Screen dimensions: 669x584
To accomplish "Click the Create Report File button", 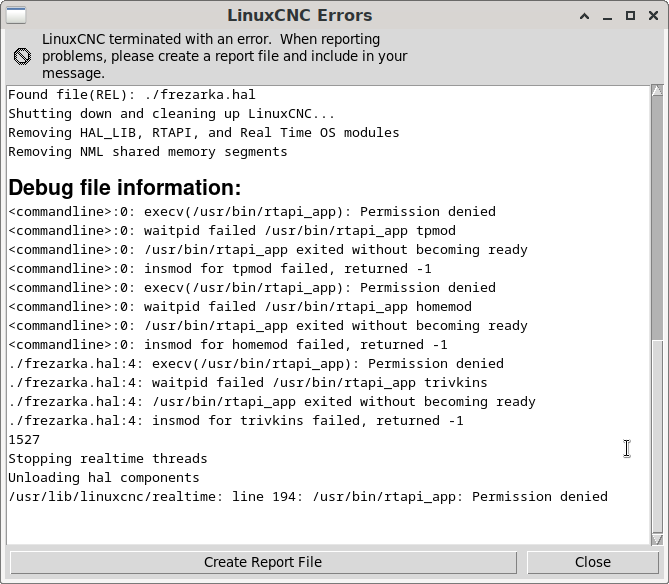I will (263, 562).
